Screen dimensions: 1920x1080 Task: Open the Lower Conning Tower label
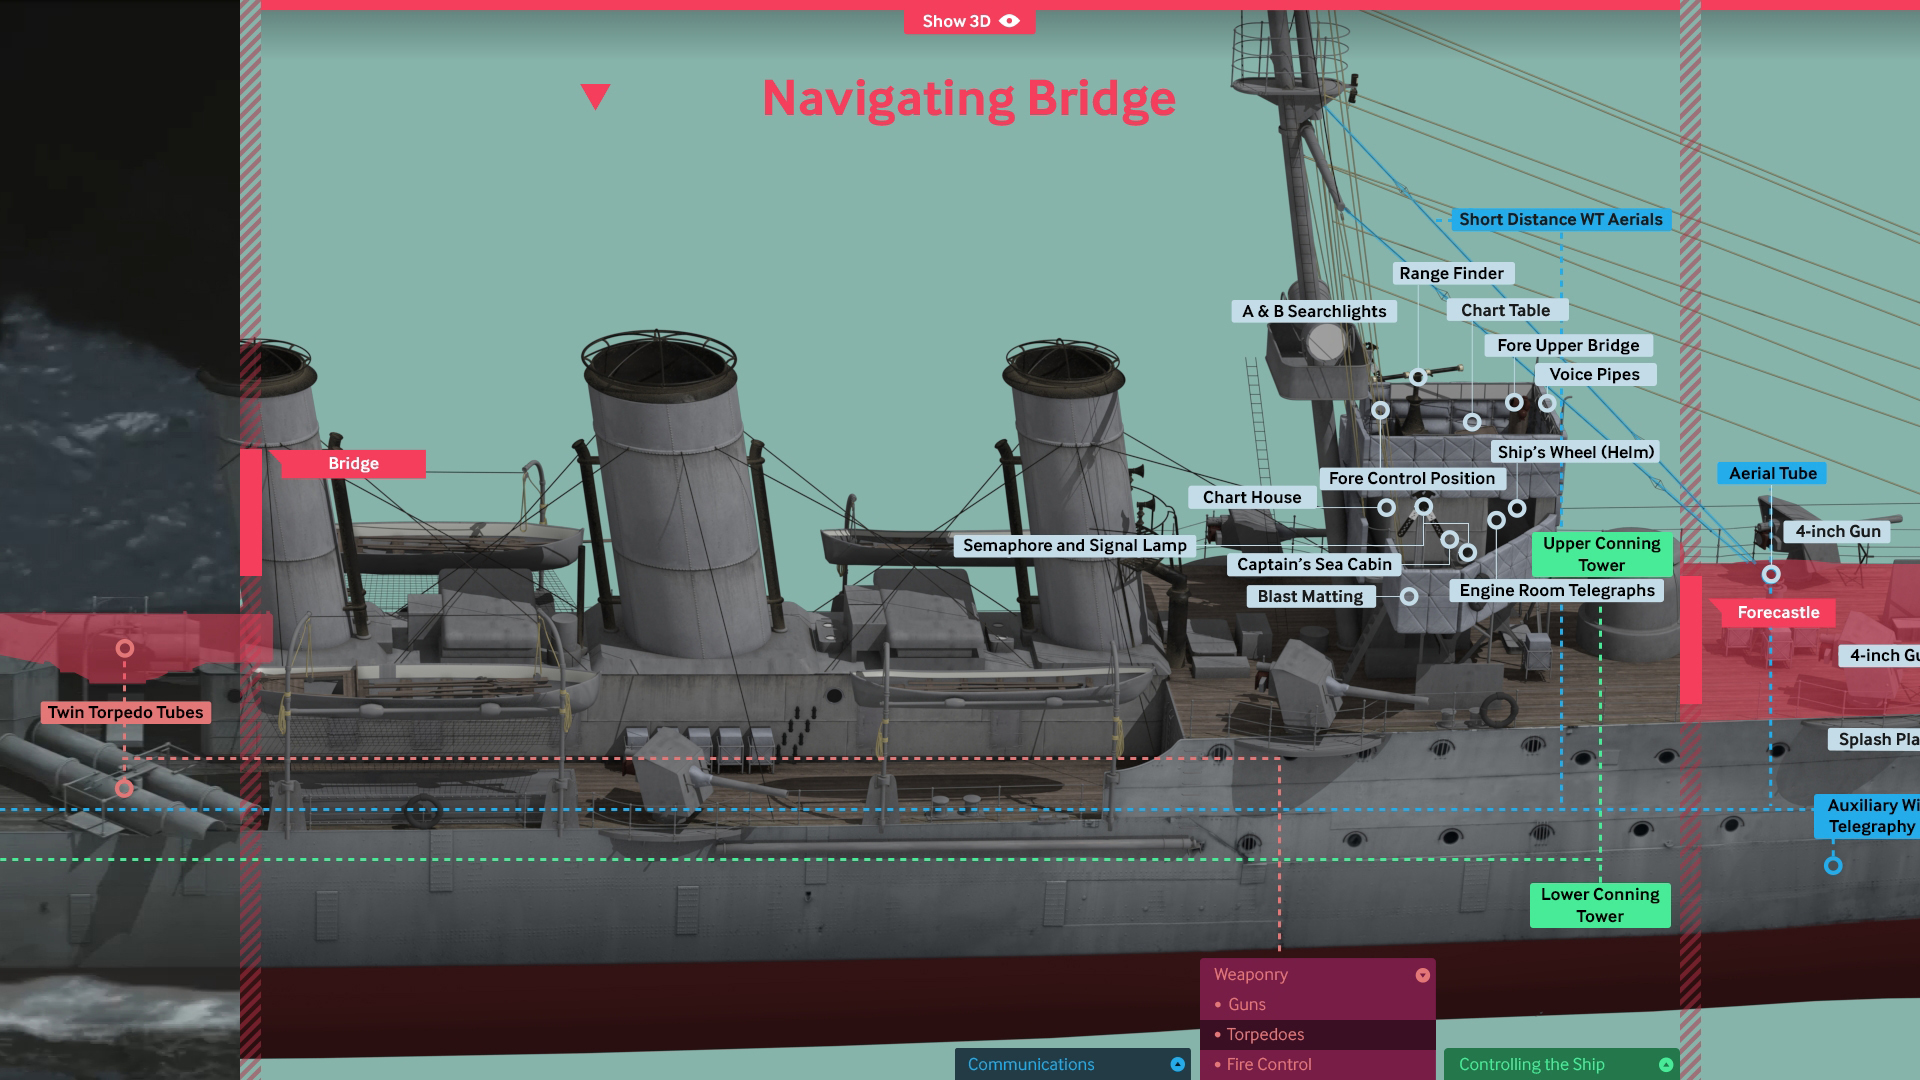coord(1599,905)
